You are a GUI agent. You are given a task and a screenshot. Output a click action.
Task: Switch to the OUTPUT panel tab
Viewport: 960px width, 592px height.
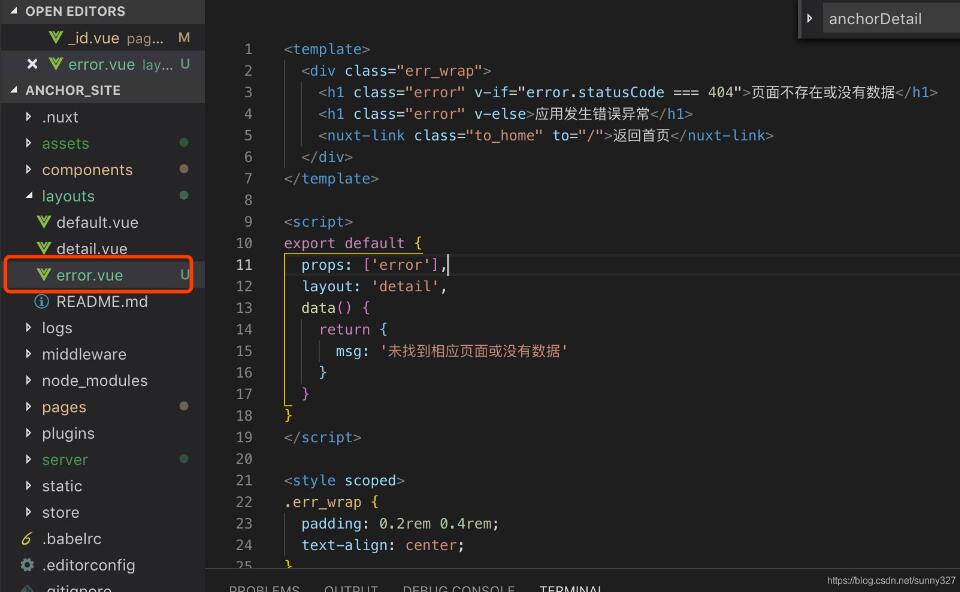(351, 588)
